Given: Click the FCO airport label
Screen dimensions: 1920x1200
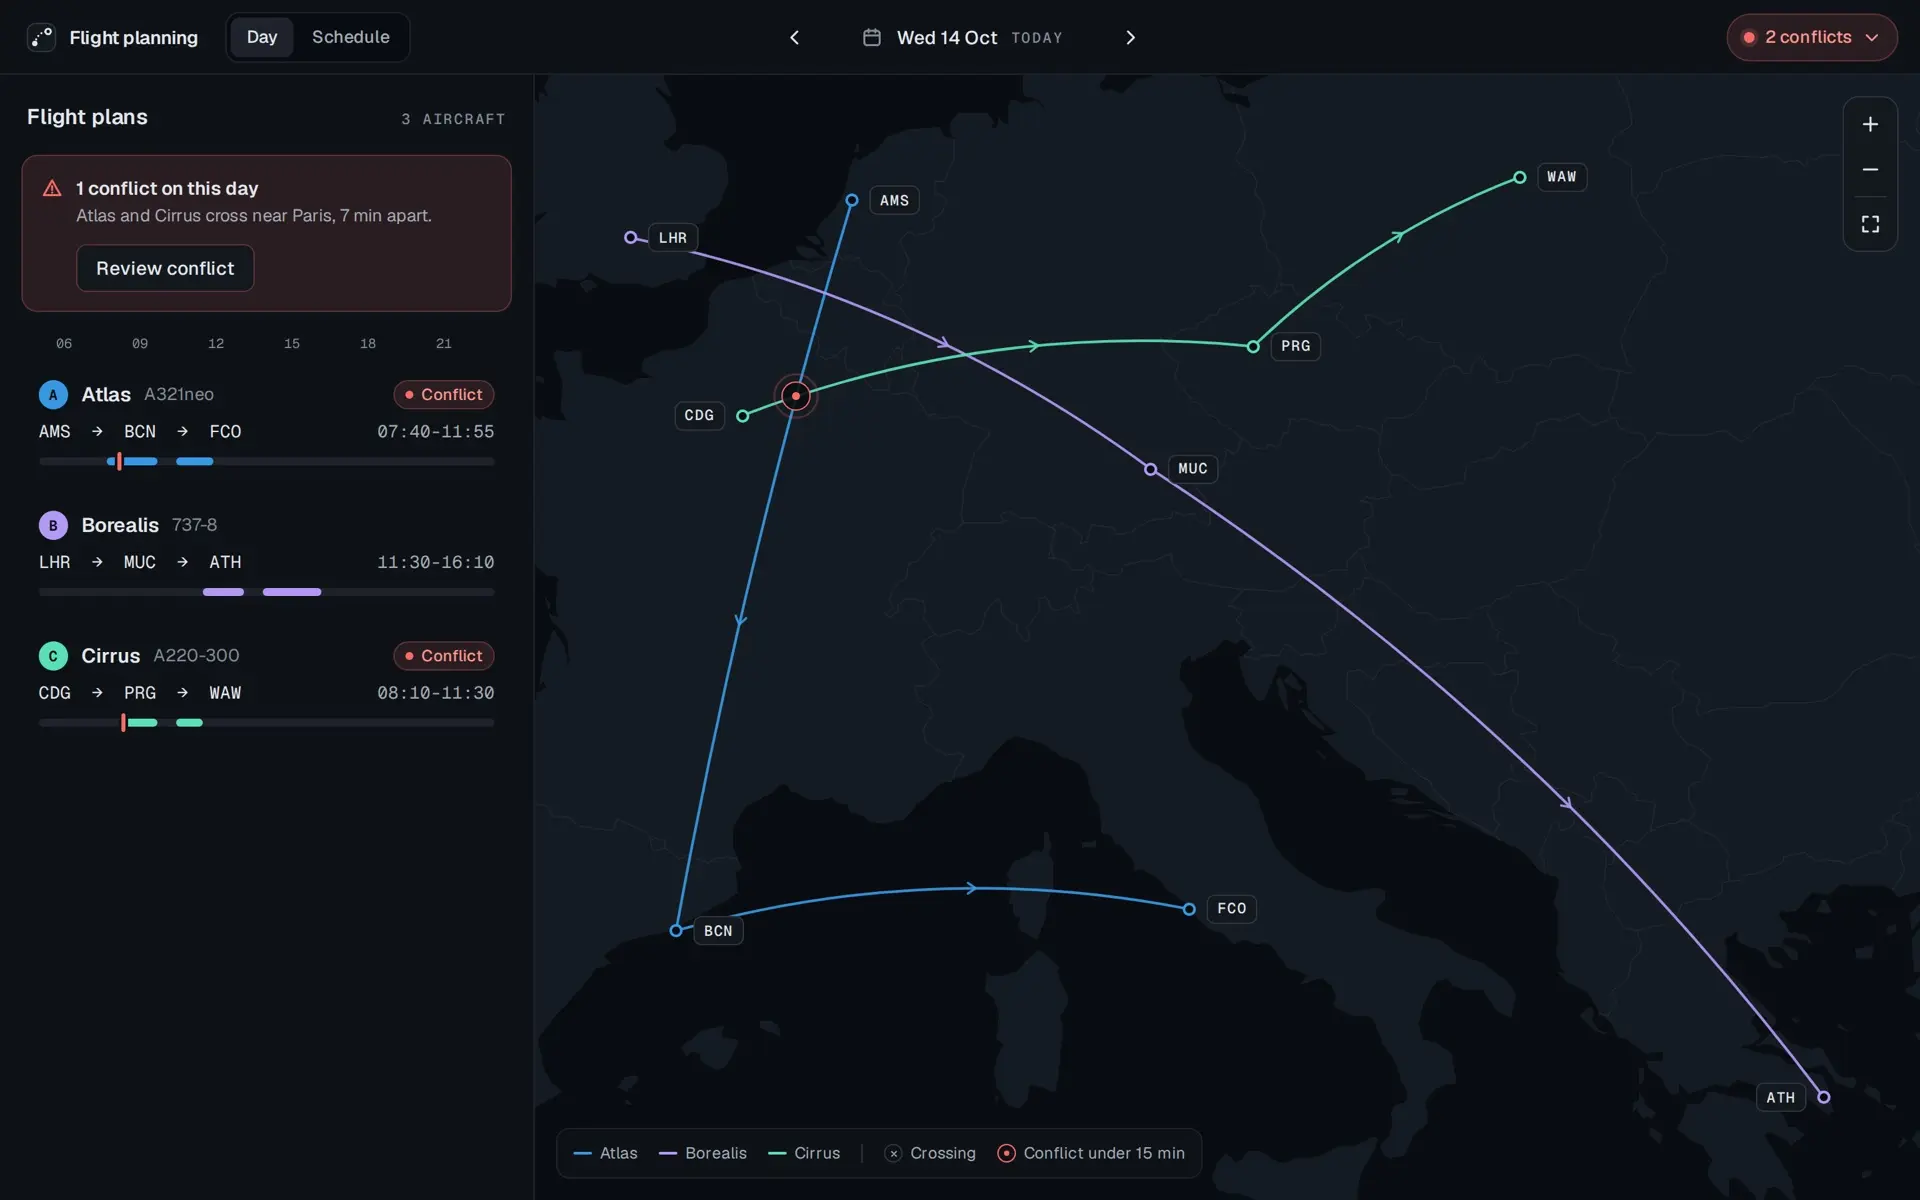Looking at the screenshot, I should 1232,908.
